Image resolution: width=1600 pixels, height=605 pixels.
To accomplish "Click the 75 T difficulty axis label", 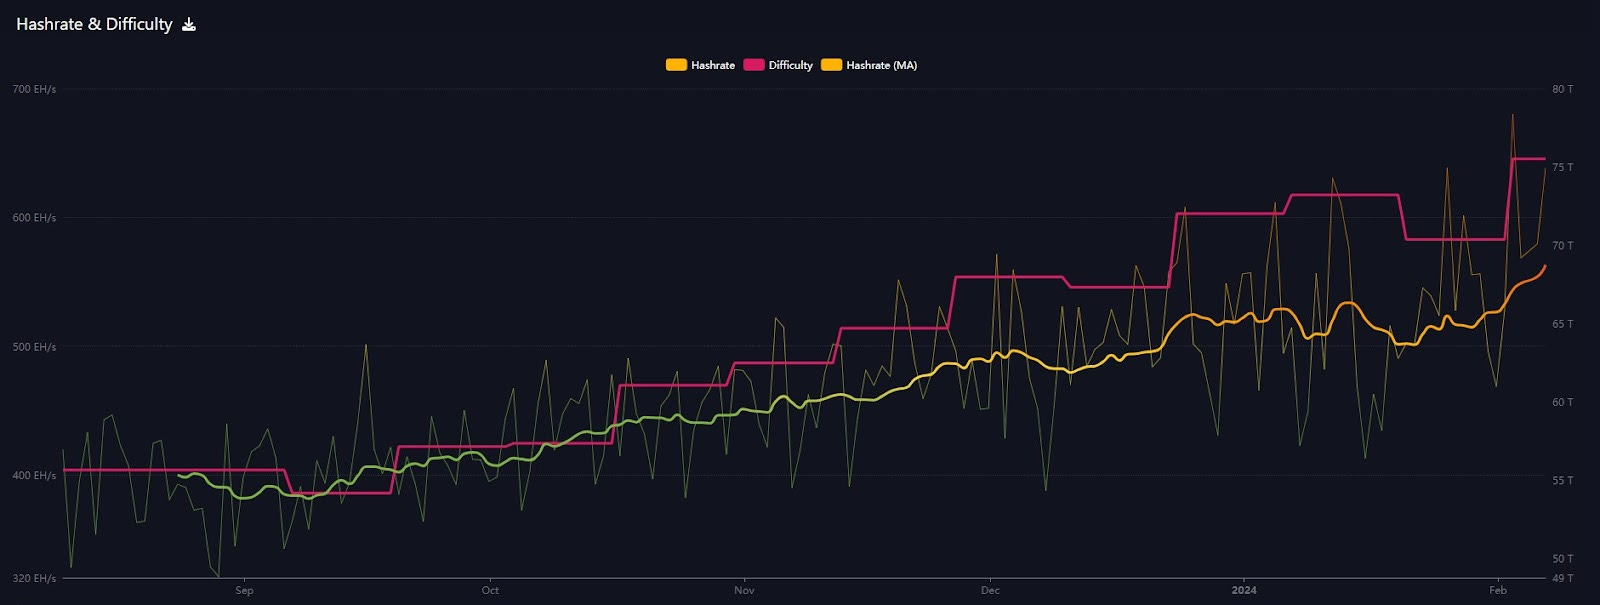I will click(1562, 167).
